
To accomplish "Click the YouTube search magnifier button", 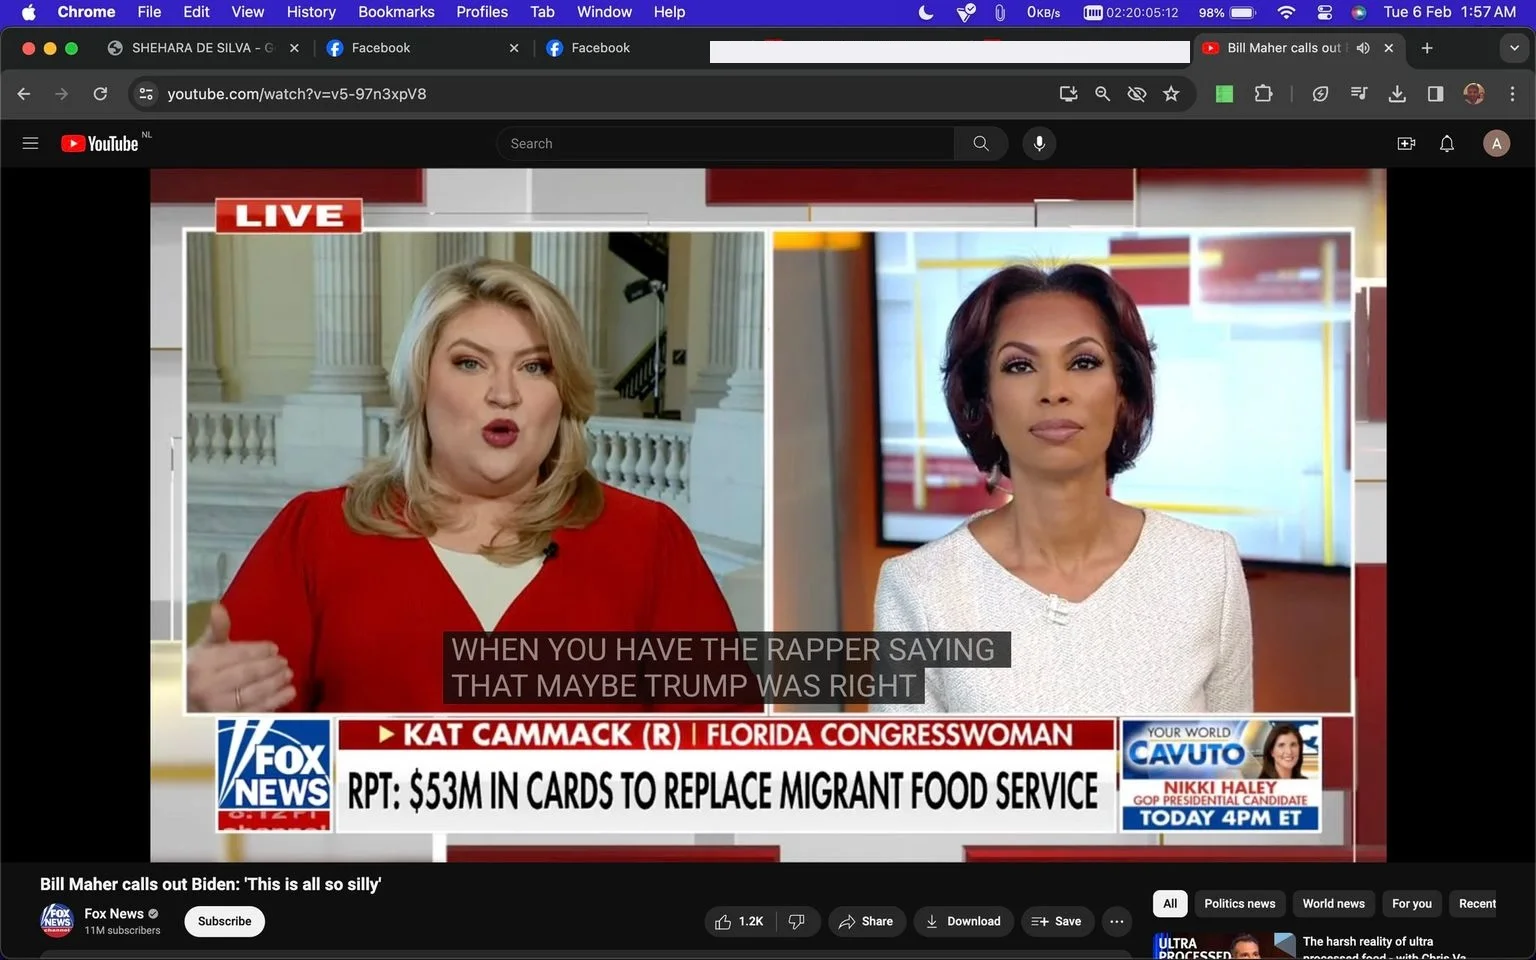I will tap(981, 143).
